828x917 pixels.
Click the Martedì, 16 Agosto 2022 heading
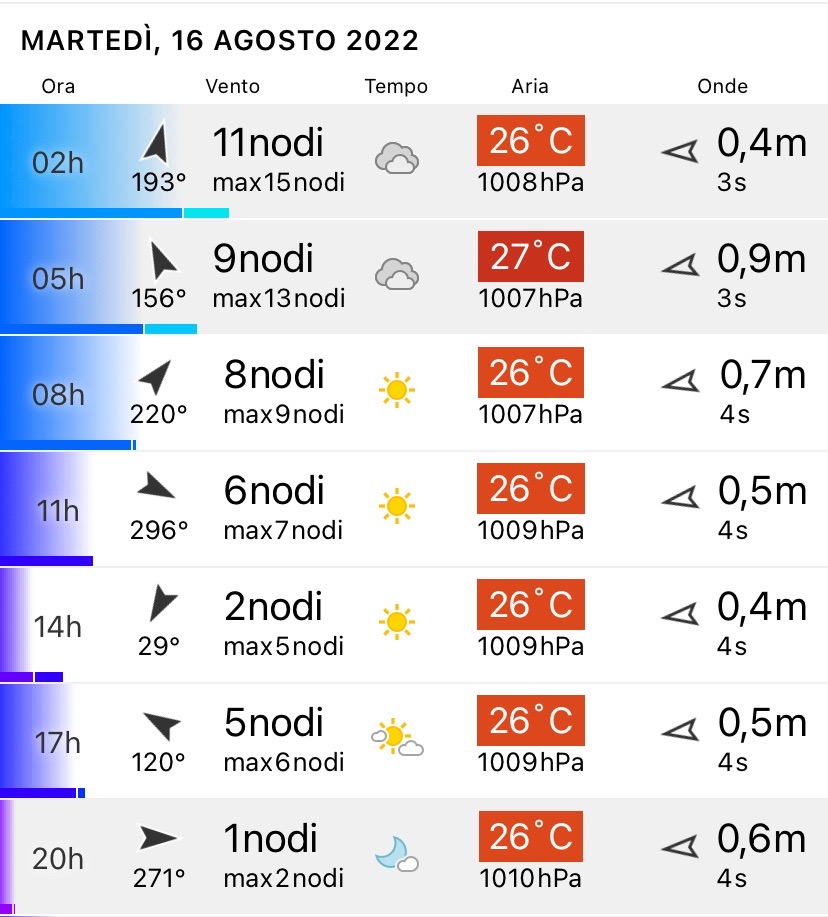coord(220,41)
